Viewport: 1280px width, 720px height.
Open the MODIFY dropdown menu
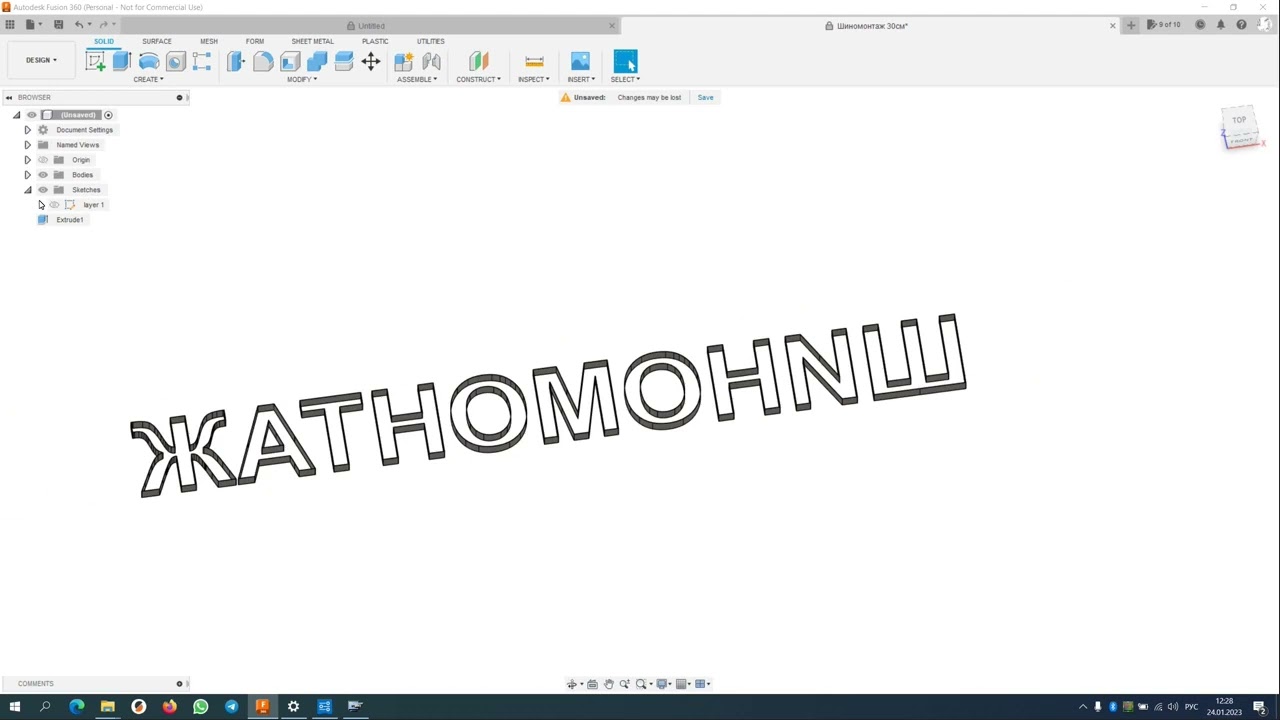click(x=302, y=79)
